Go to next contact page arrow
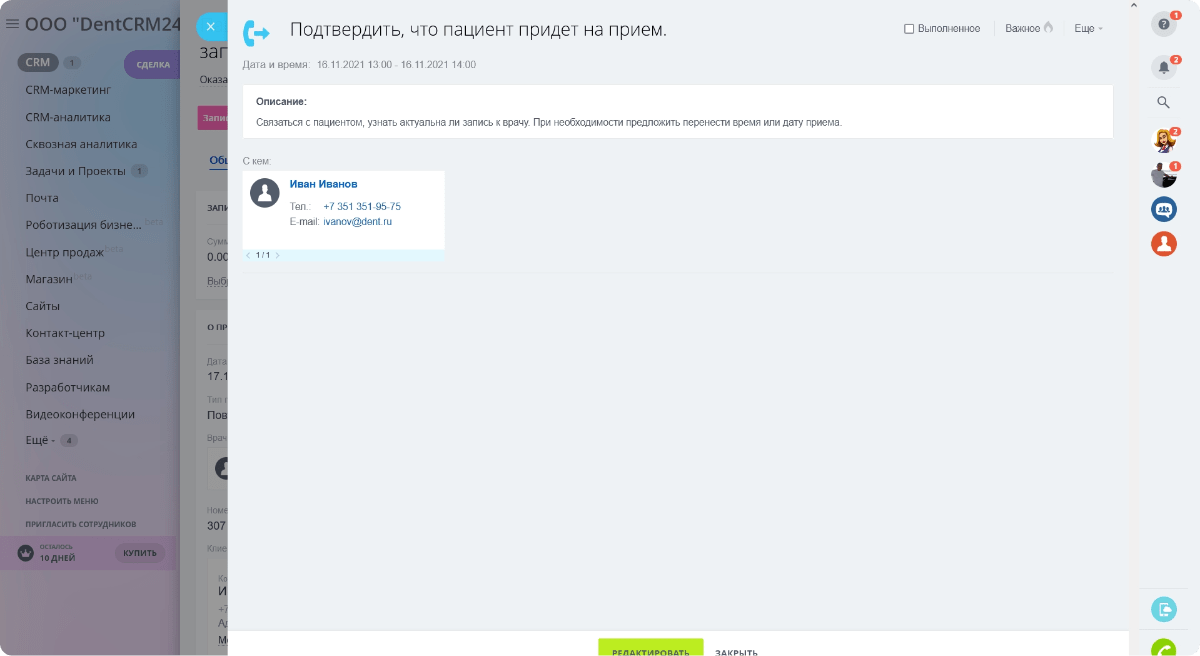This screenshot has width=1200, height=656. (x=277, y=255)
